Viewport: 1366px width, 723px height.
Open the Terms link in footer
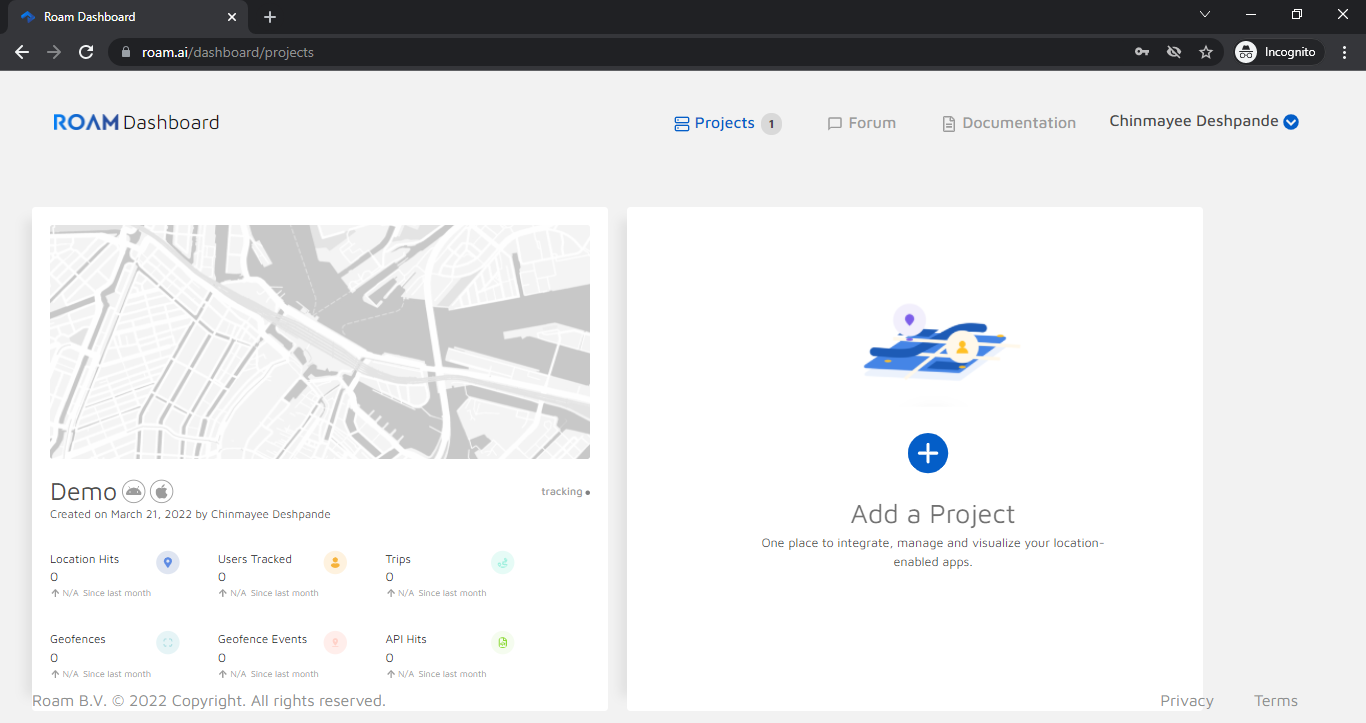coord(1276,701)
